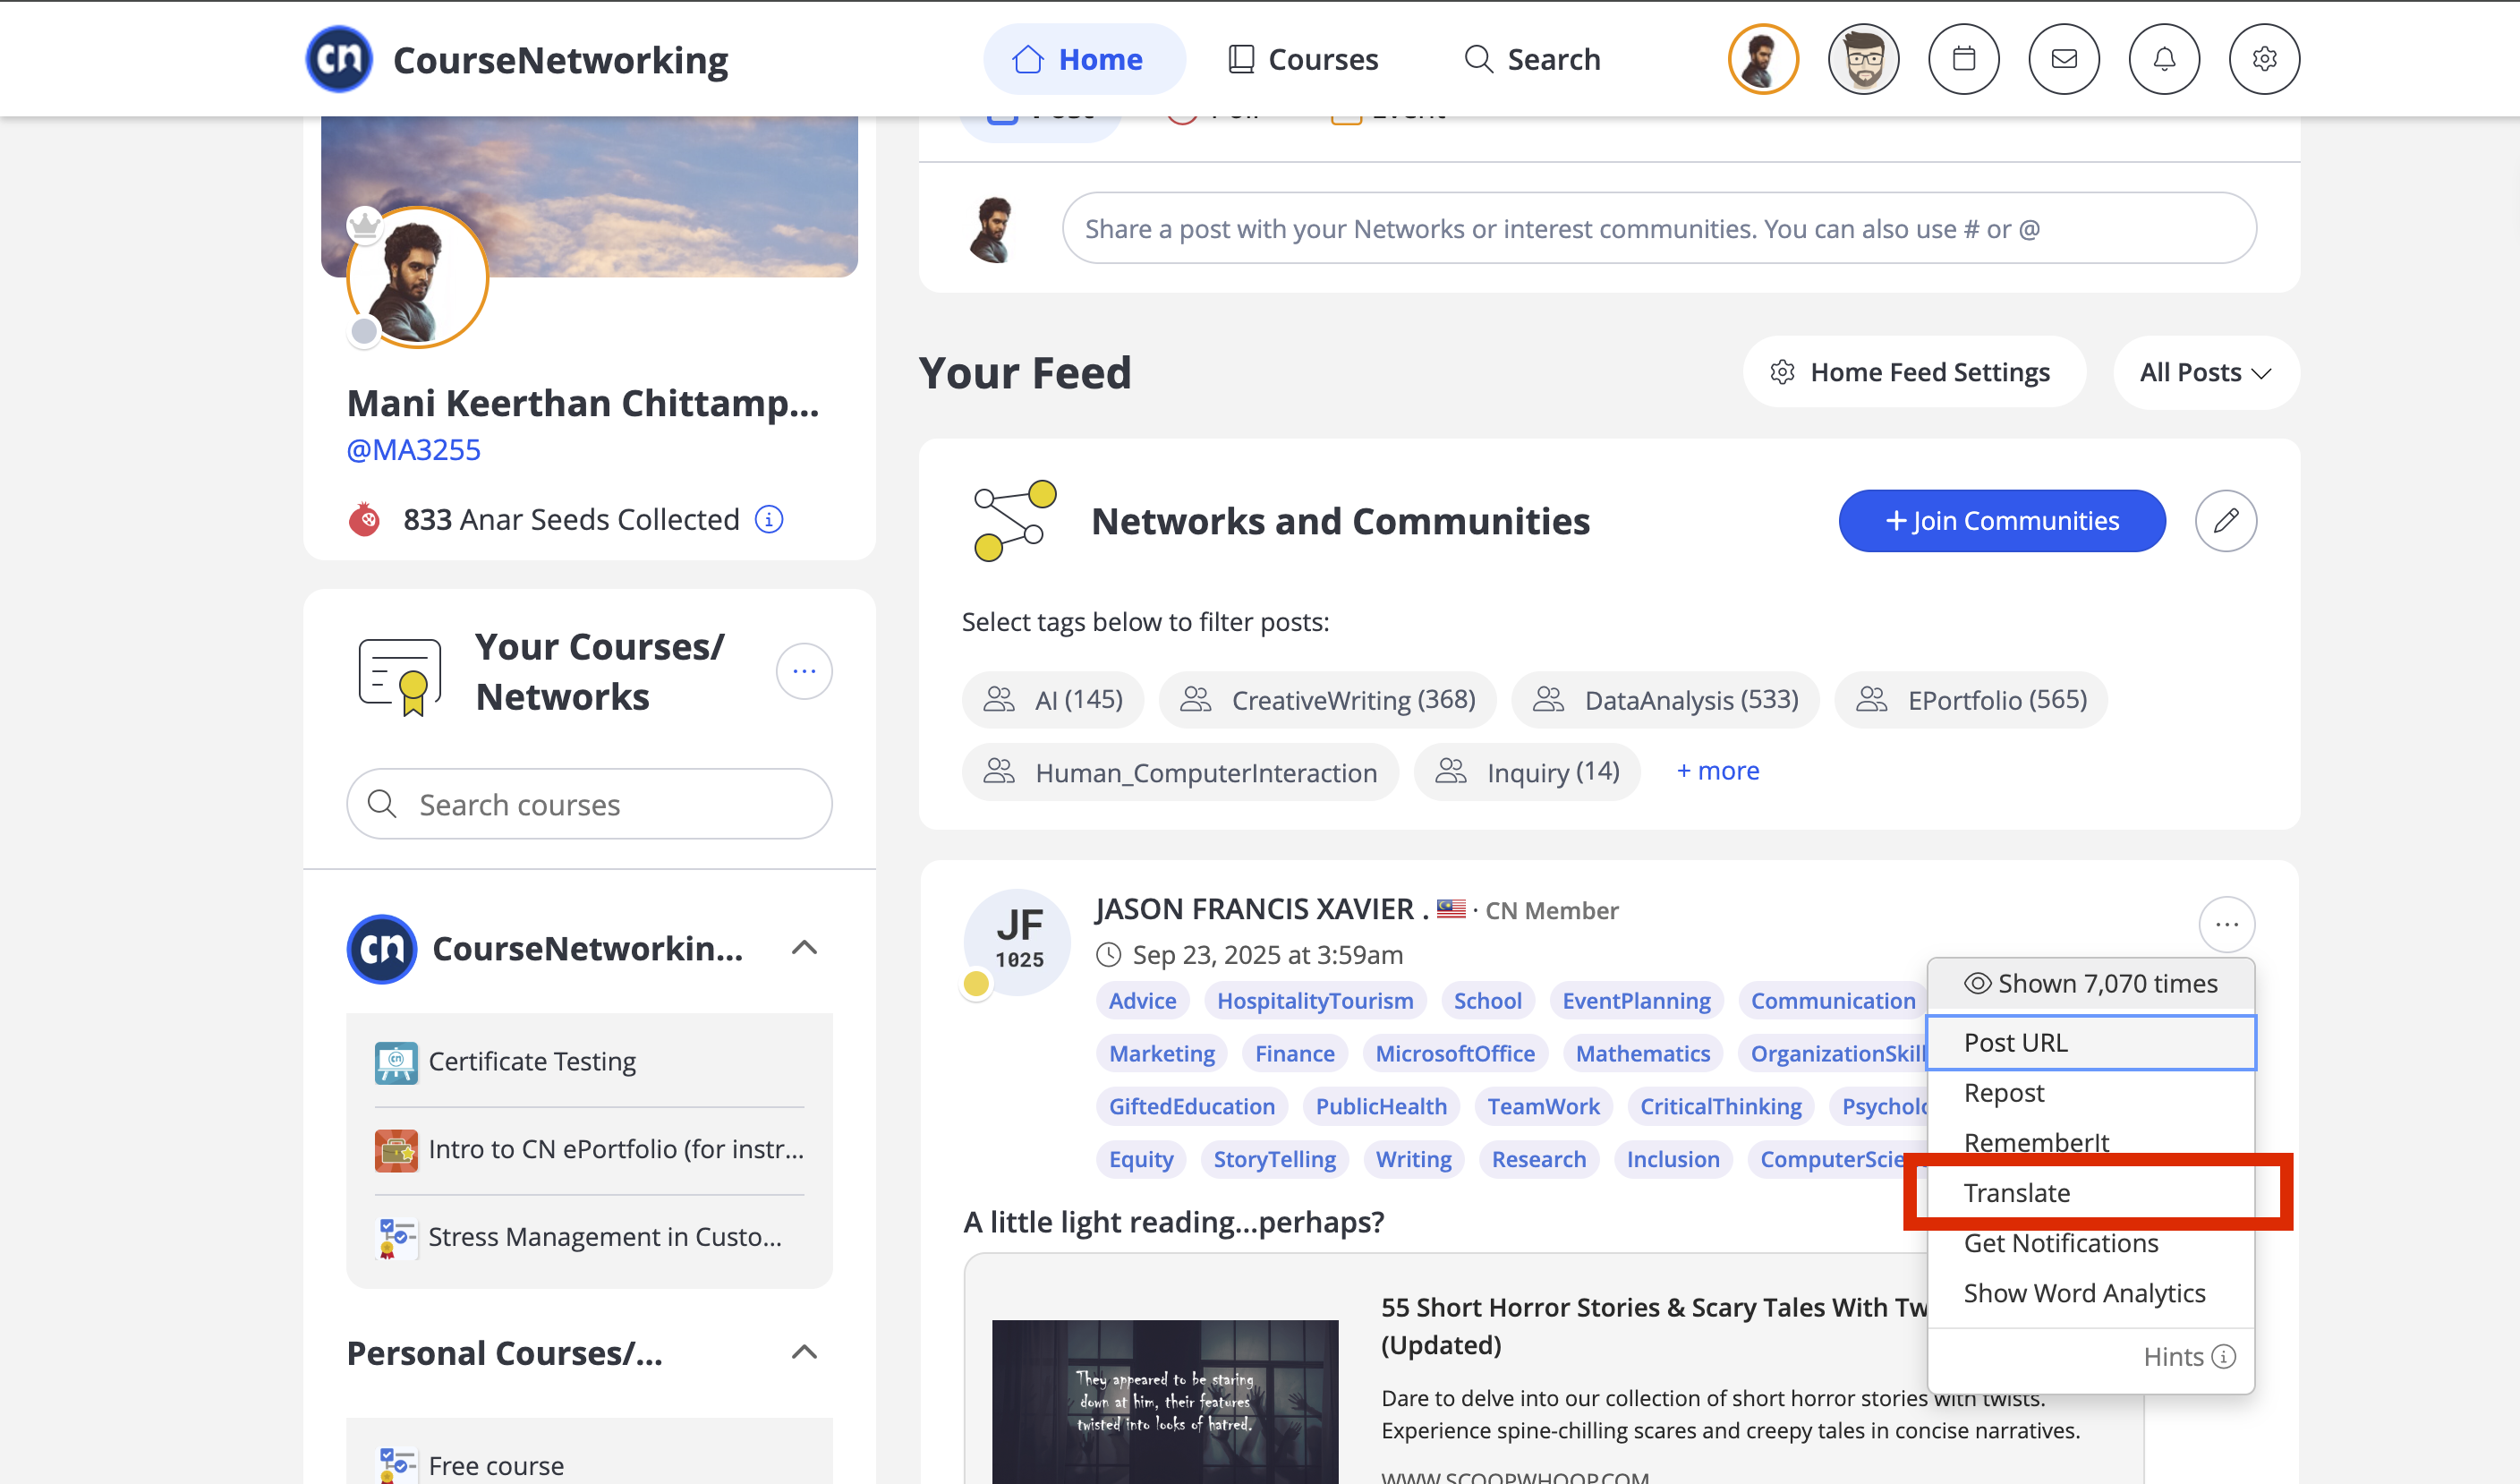The width and height of the screenshot is (2520, 1484).
Task: Click the large profile photo on sidebar
Action: click(417, 277)
